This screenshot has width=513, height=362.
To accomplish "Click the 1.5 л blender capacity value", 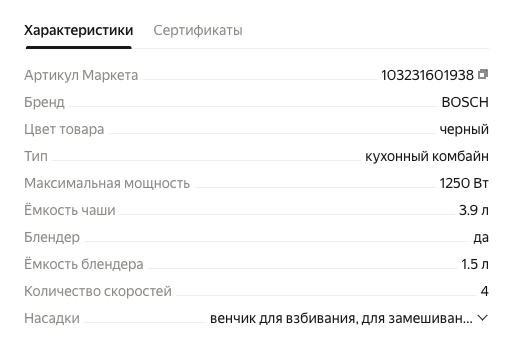I will point(475,264).
